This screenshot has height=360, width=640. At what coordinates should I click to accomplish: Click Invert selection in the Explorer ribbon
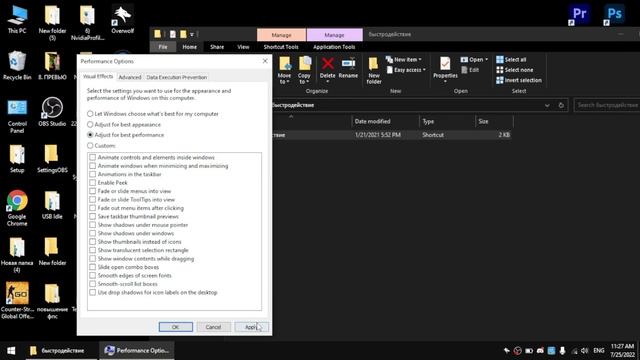click(x=519, y=80)
